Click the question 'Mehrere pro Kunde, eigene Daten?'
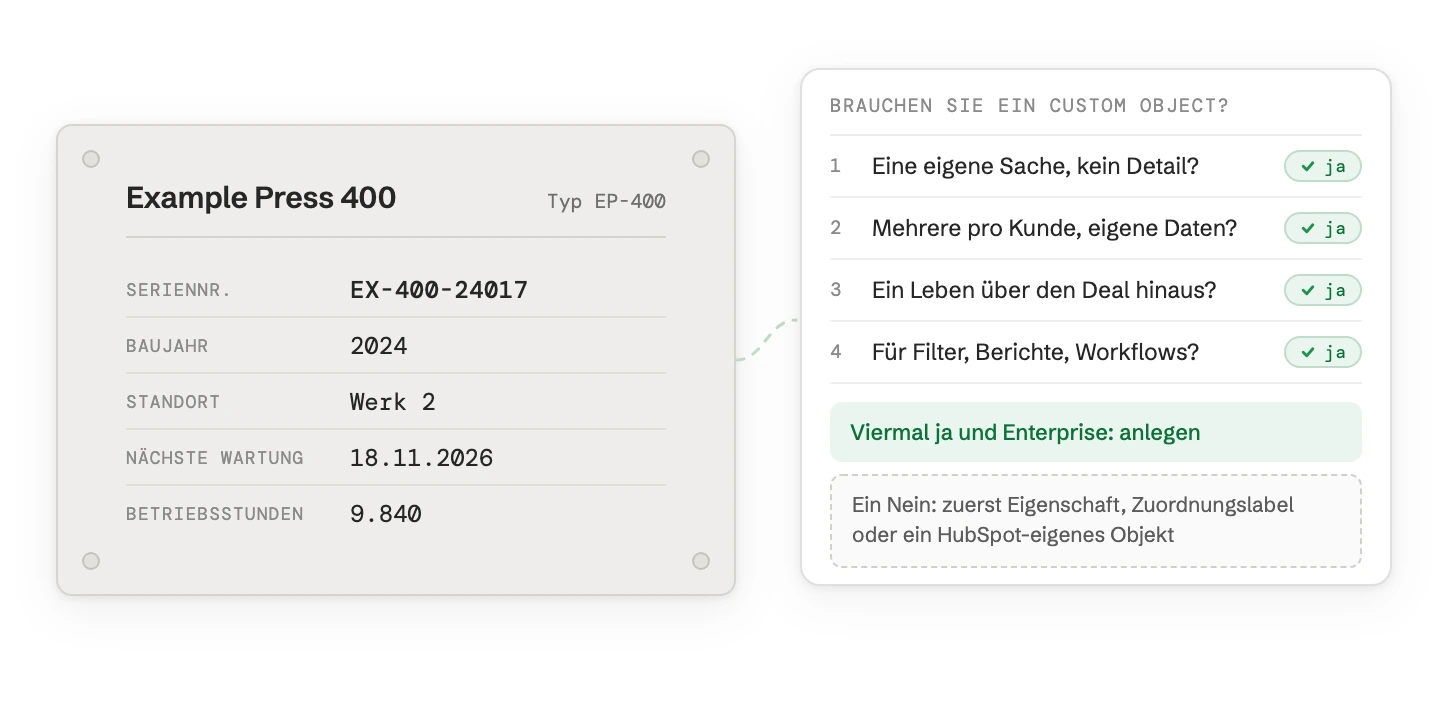Screen dimensions: 1436x720 (x=1054, y=228)
